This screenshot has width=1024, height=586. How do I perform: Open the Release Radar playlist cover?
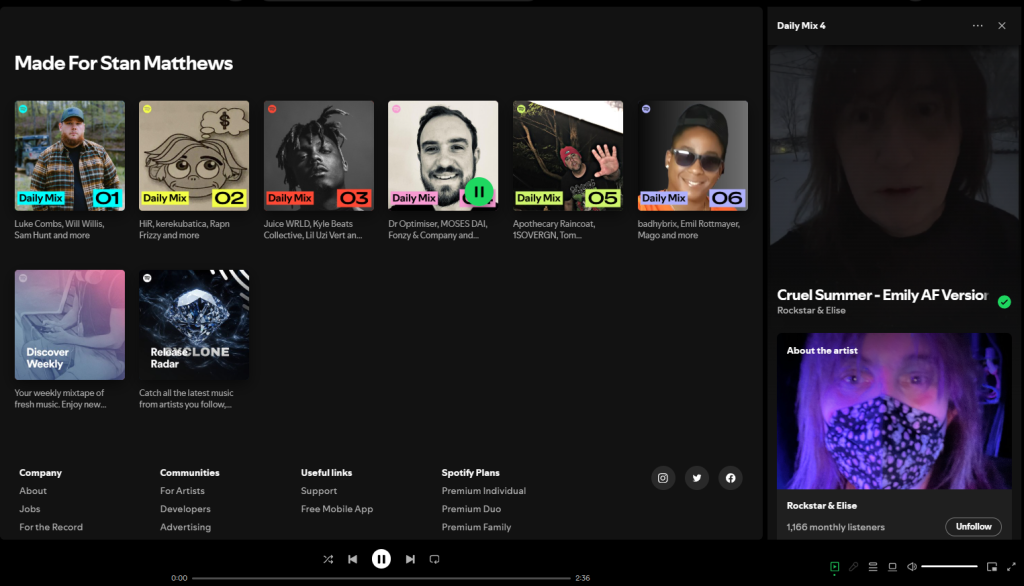[x=194, y=325]
